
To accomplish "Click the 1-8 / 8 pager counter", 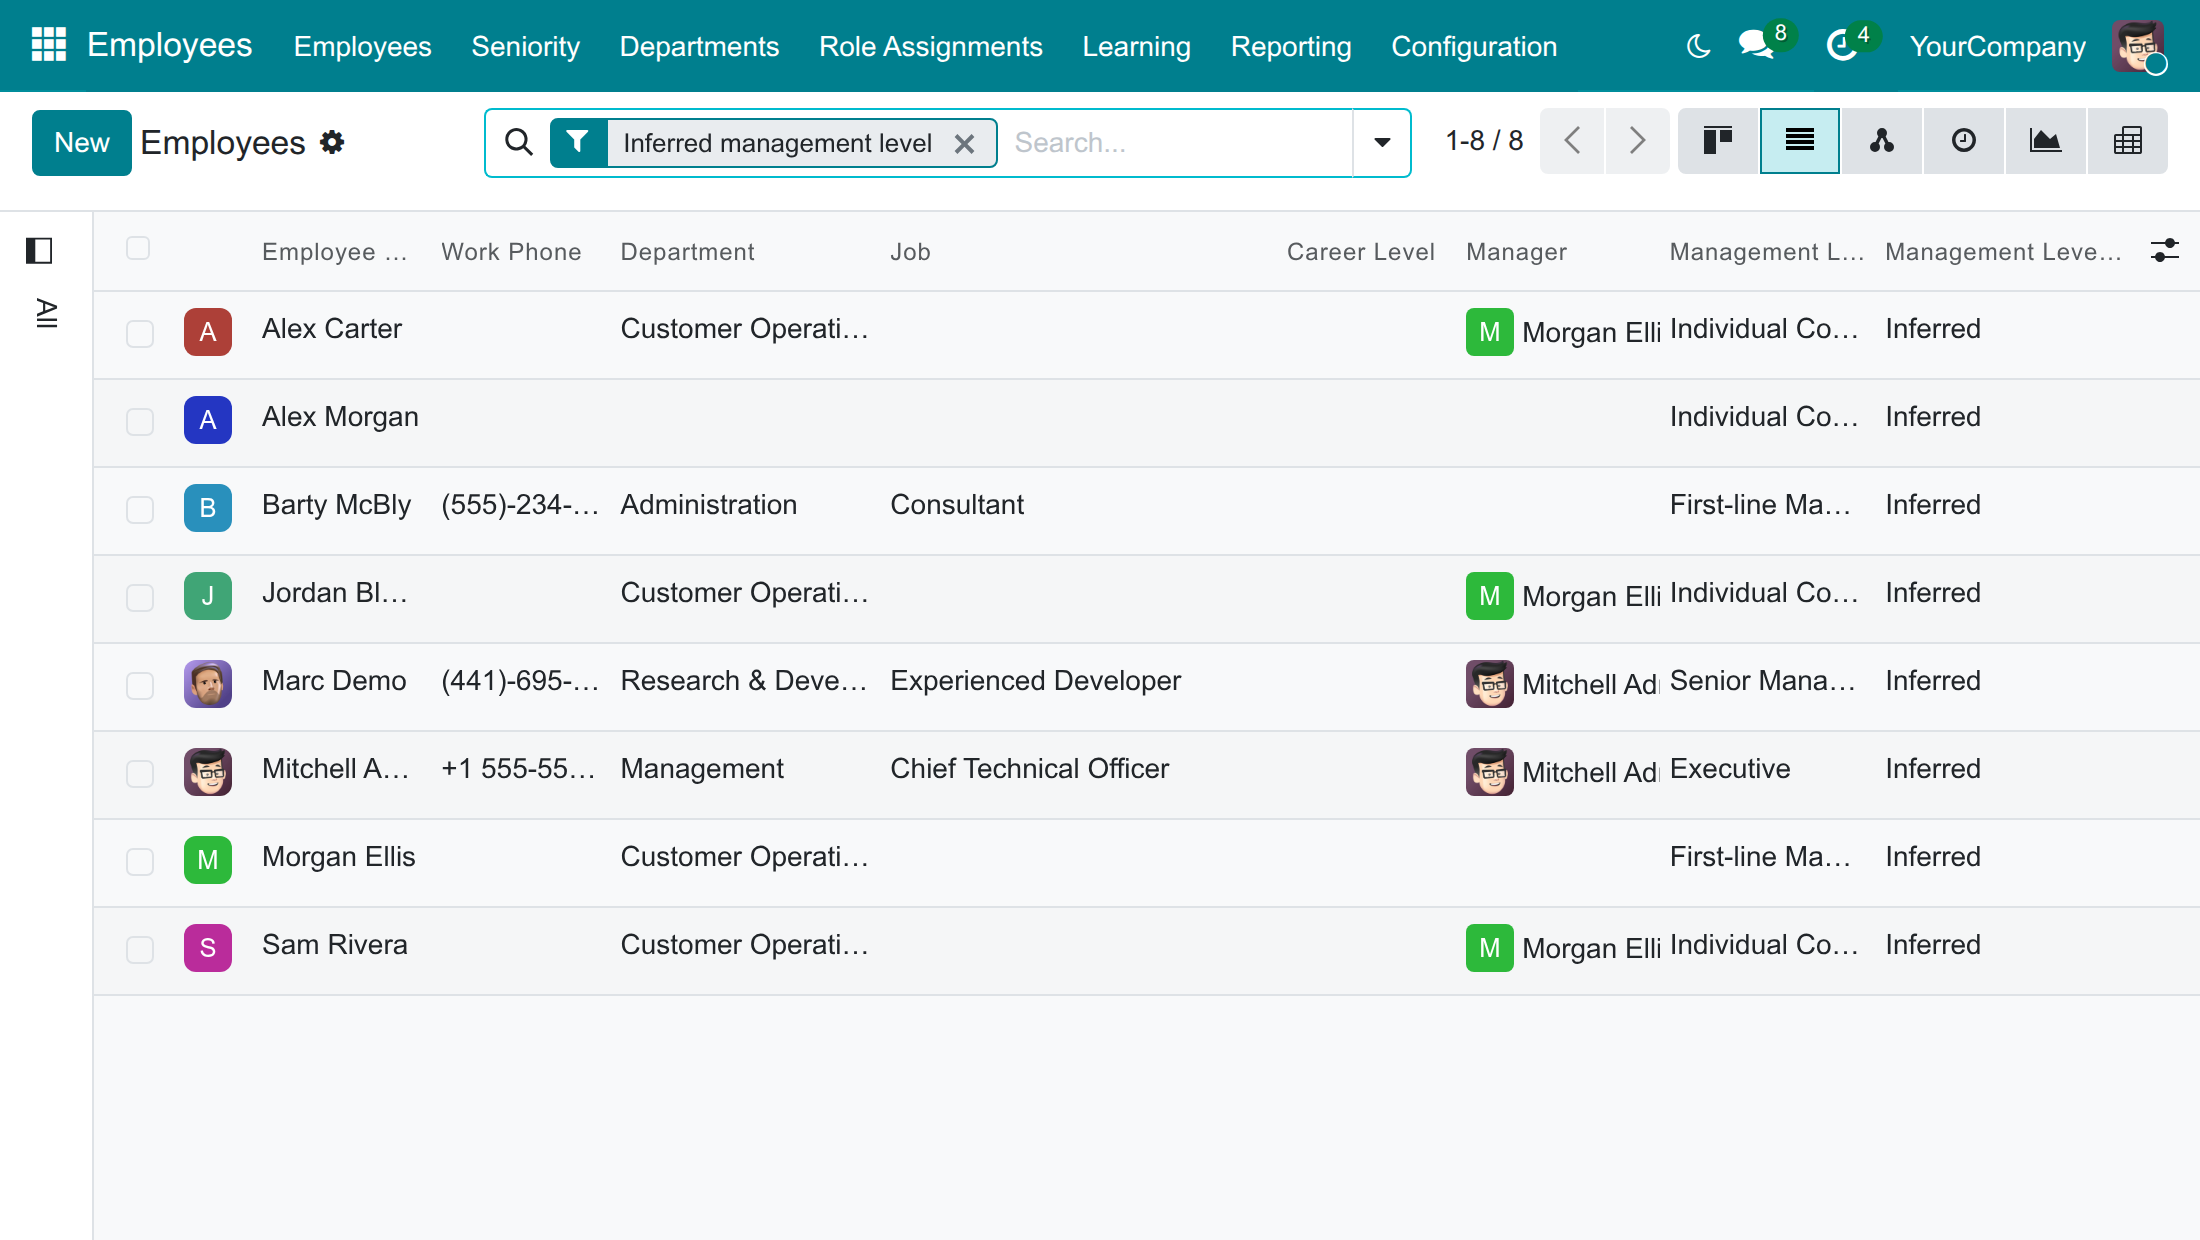I will tap(1484, 141).
